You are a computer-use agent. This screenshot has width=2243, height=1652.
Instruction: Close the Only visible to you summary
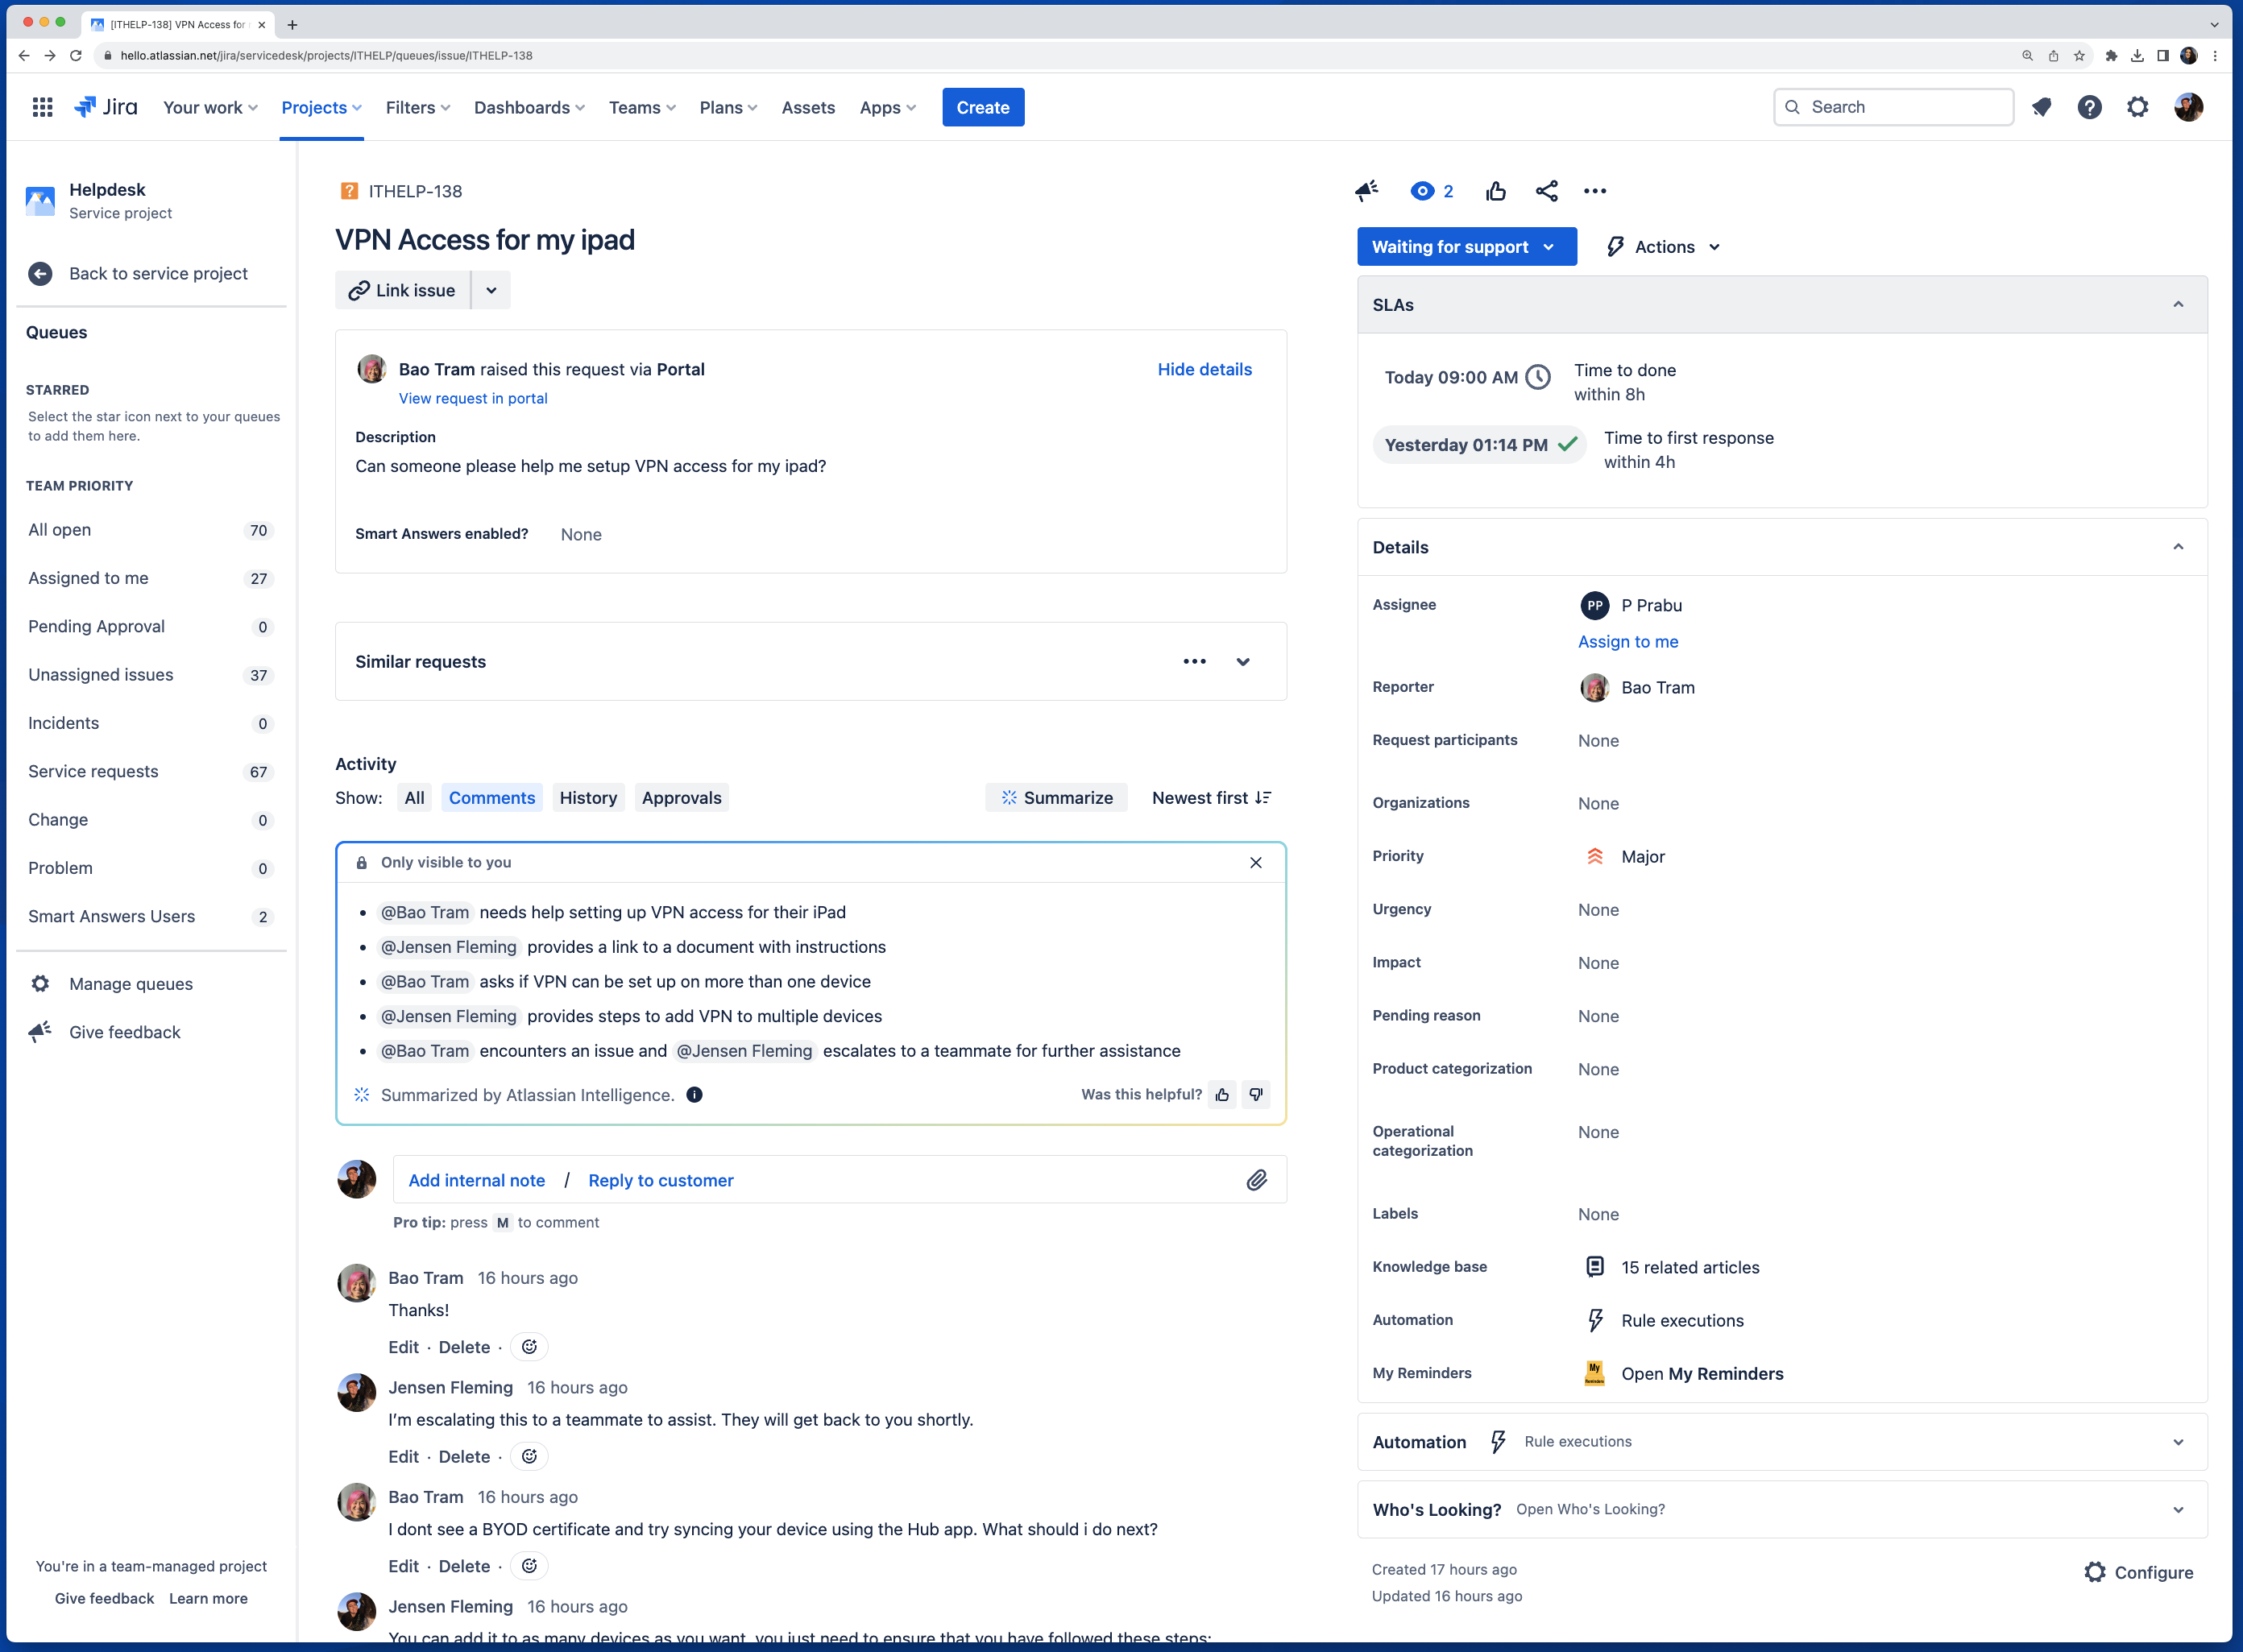1256,862
